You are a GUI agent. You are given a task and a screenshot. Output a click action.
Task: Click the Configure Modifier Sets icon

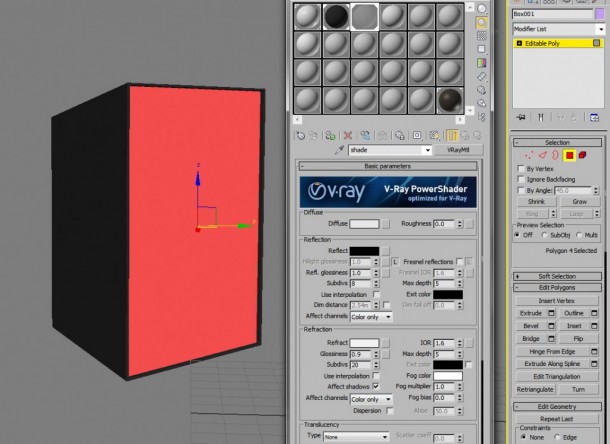[x=594, y=118]
